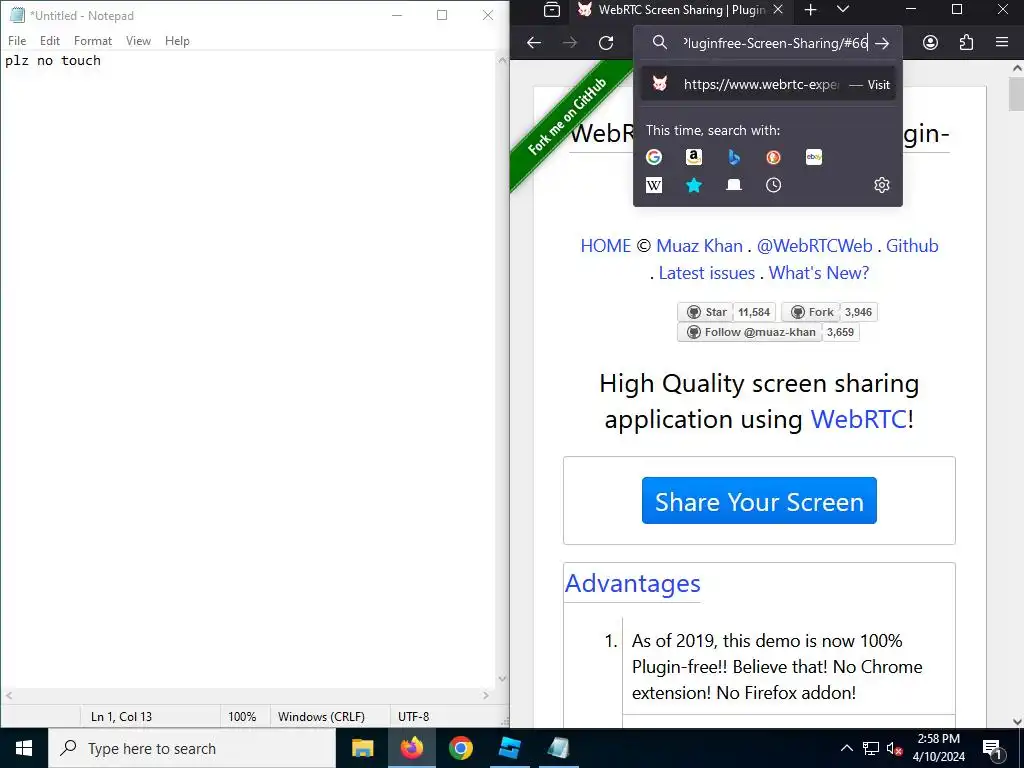Screen dimensions: 1024x768
Task: Visit suggested webrtc-experiment URL row
Action: [x=768, y=84]
